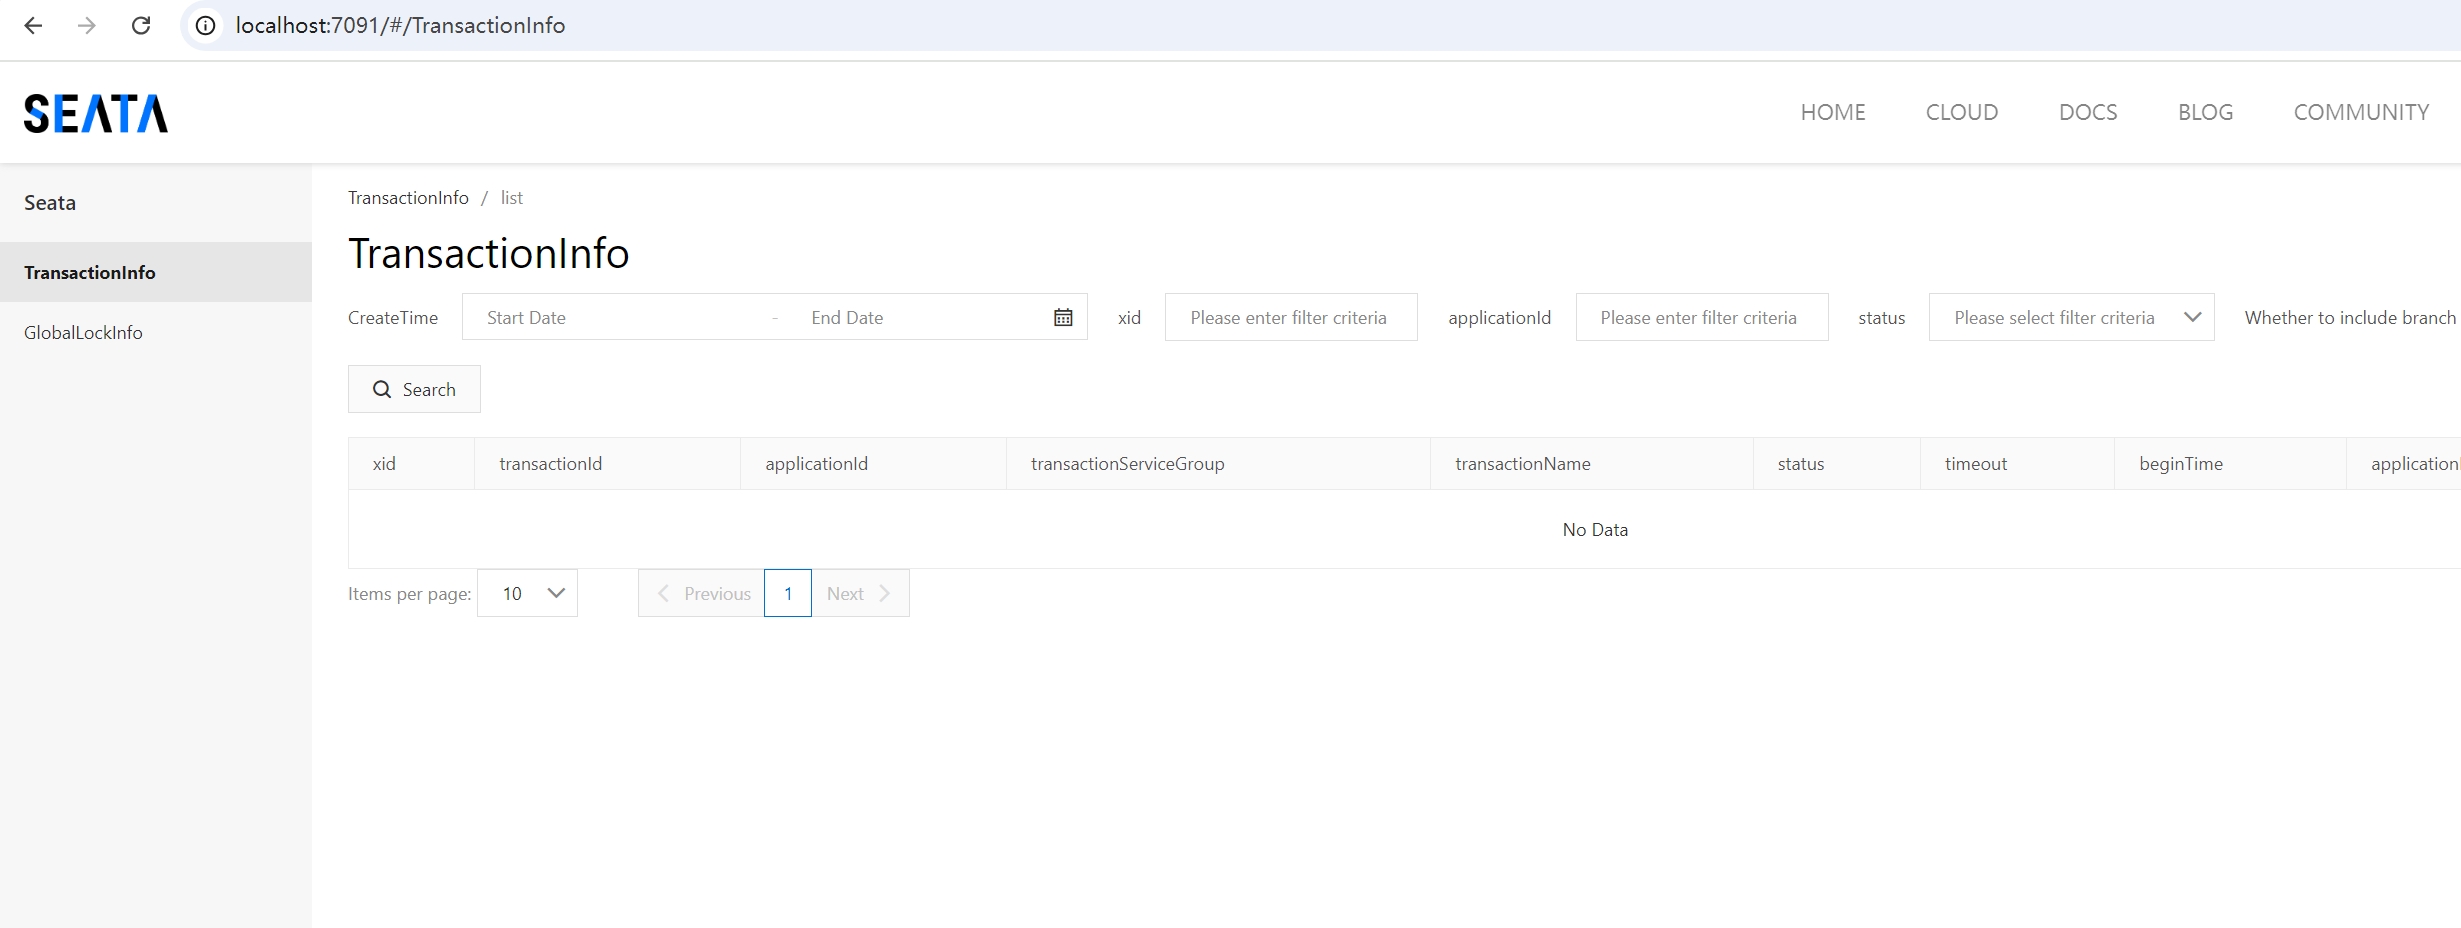The image size is (2461, 928).
Task: Open the TransactionInfo sidebar menu item
Action: tap(90, 272)
